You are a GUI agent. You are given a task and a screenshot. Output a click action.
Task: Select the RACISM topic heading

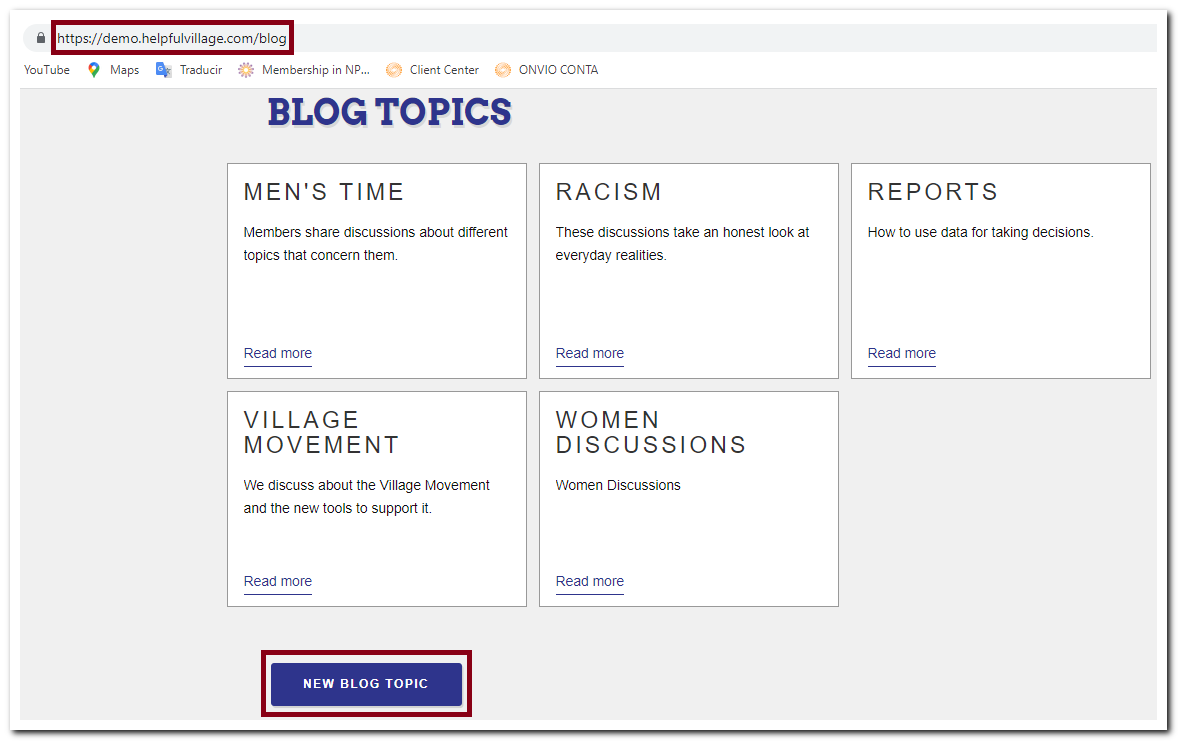click(x=609, y=191)
